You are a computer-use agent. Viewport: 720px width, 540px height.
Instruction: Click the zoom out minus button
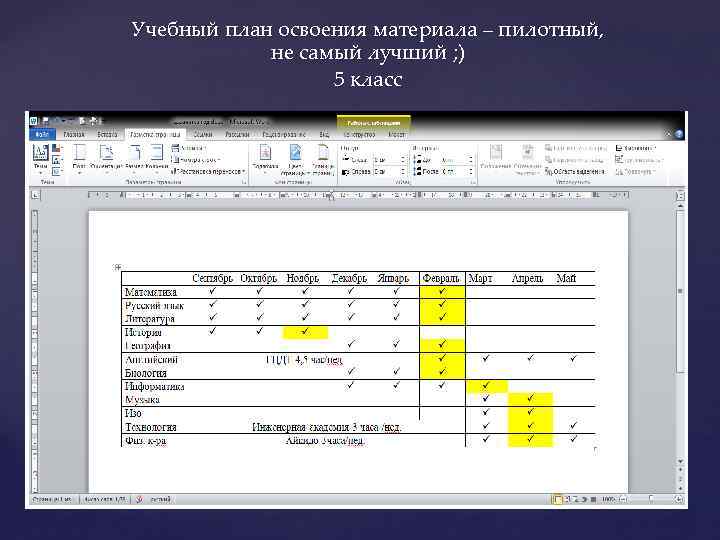tap(624, 499)
